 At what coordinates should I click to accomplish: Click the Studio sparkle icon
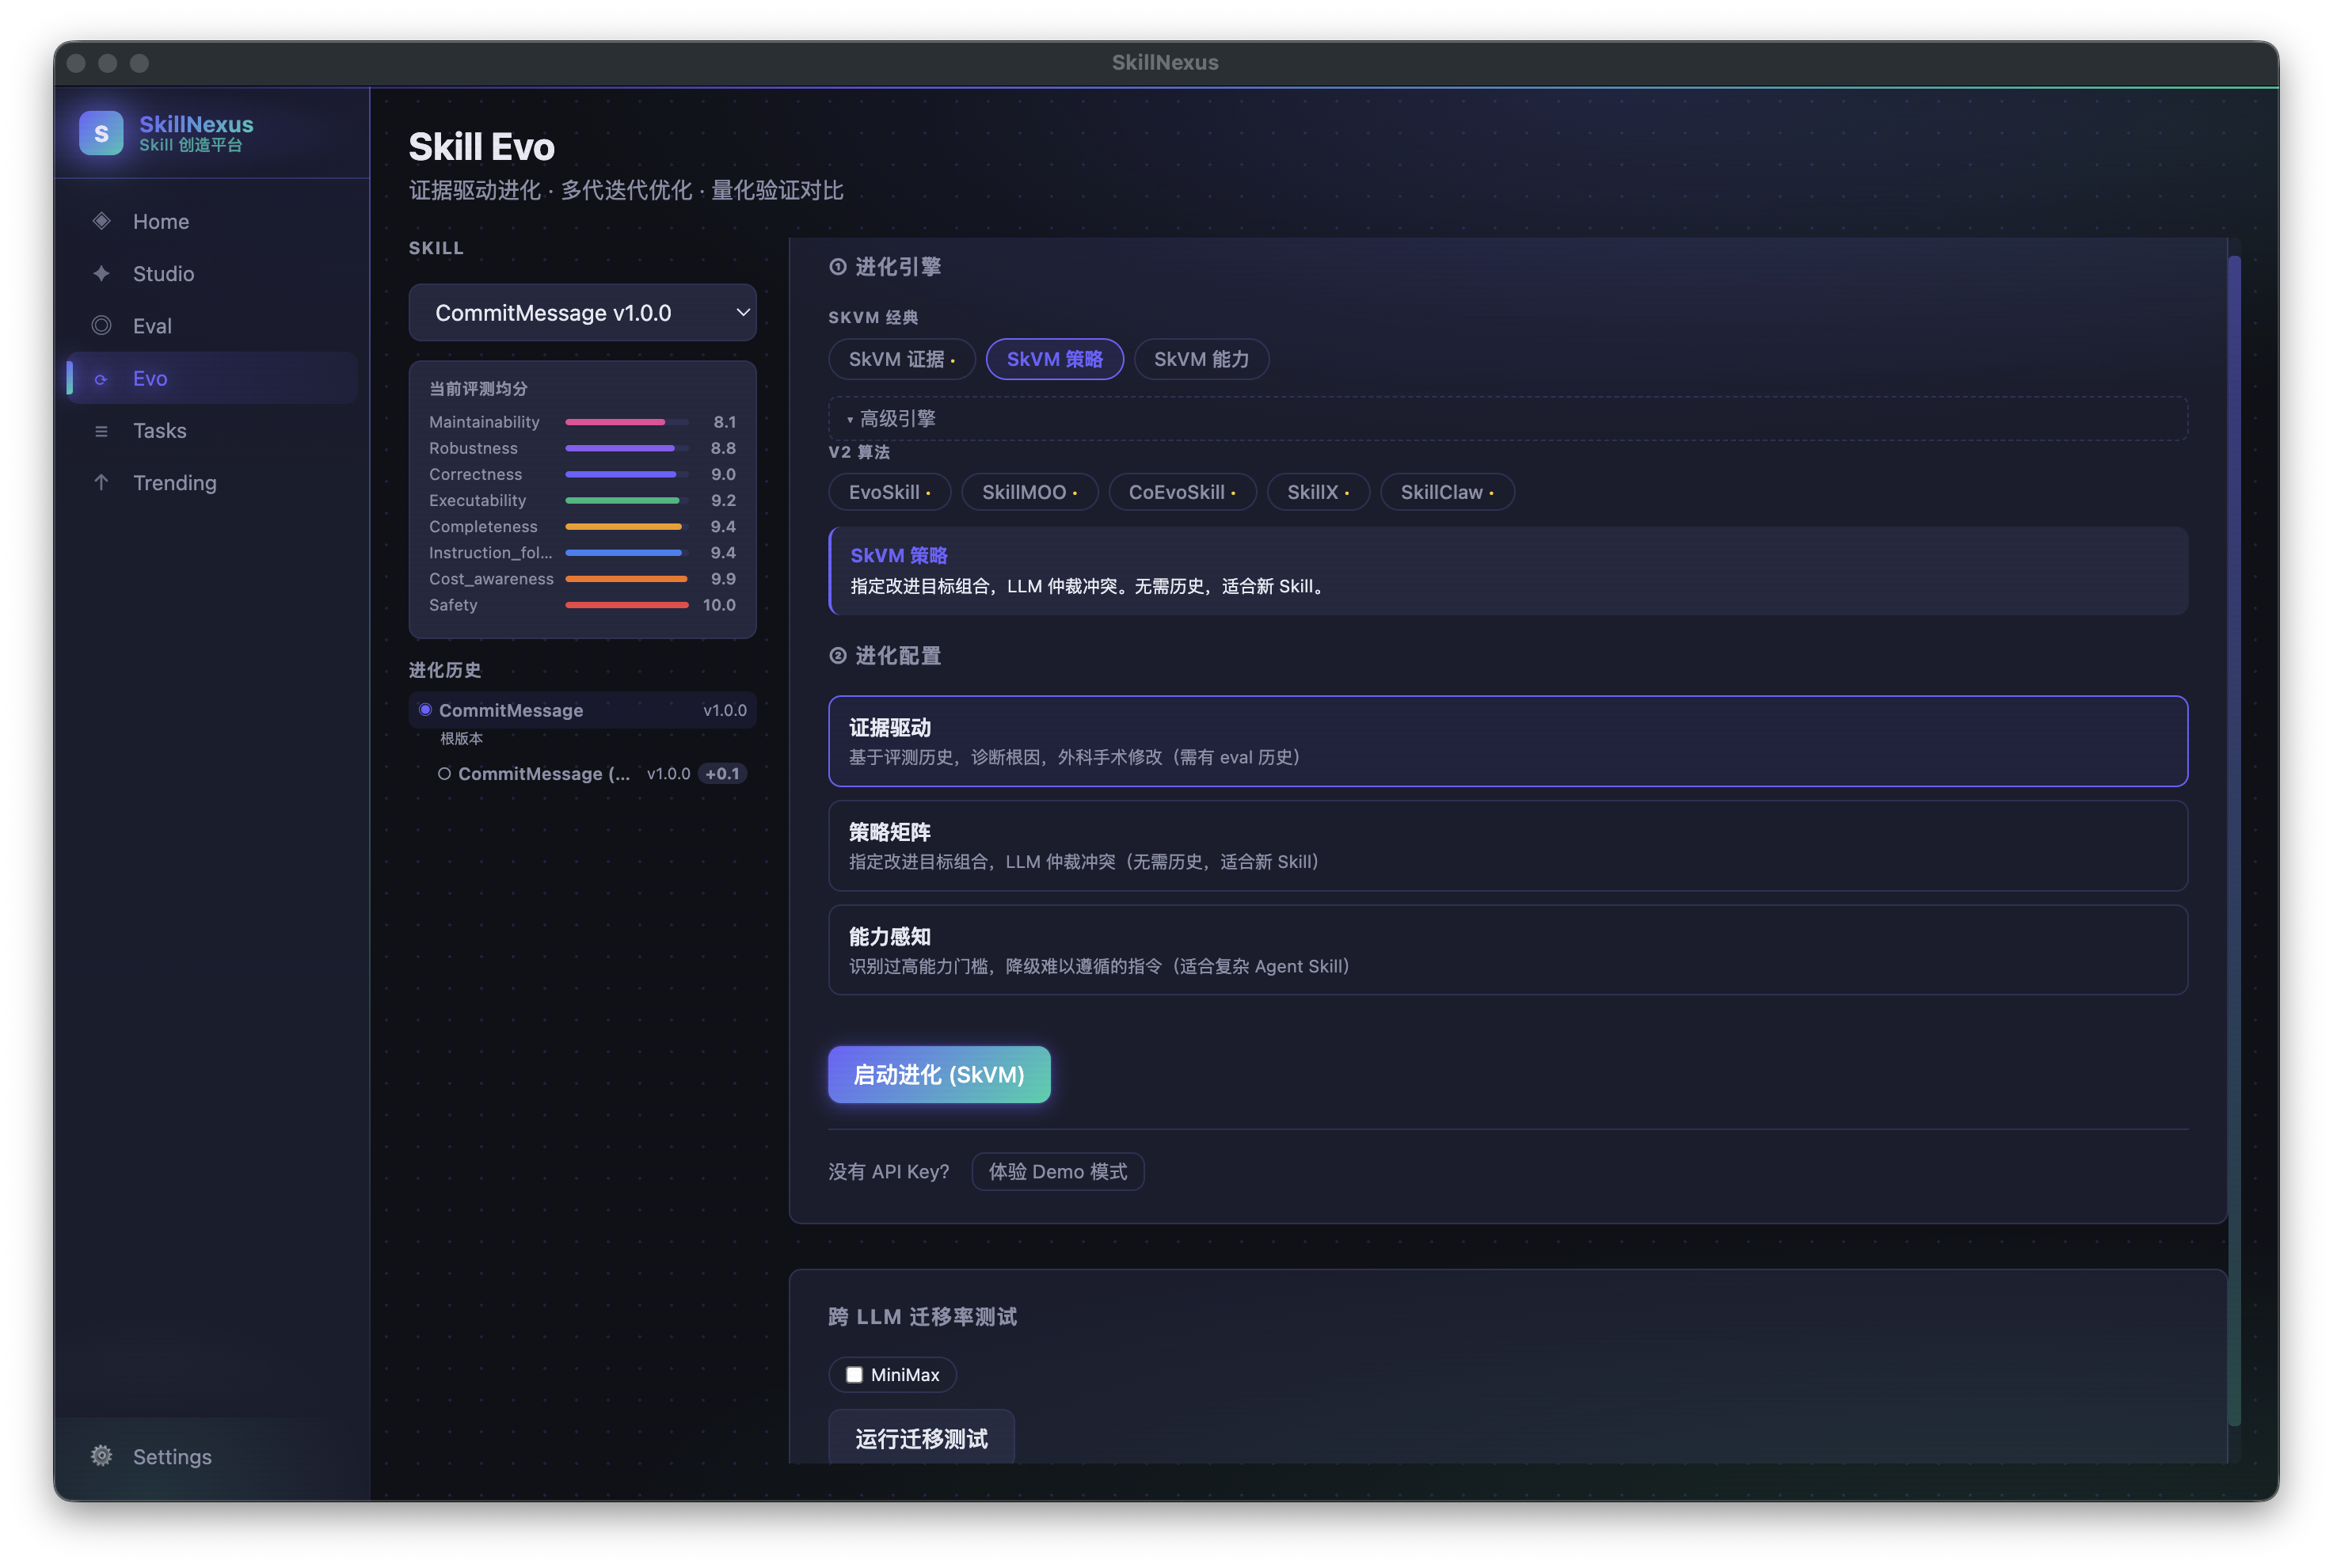click(101, 273)
